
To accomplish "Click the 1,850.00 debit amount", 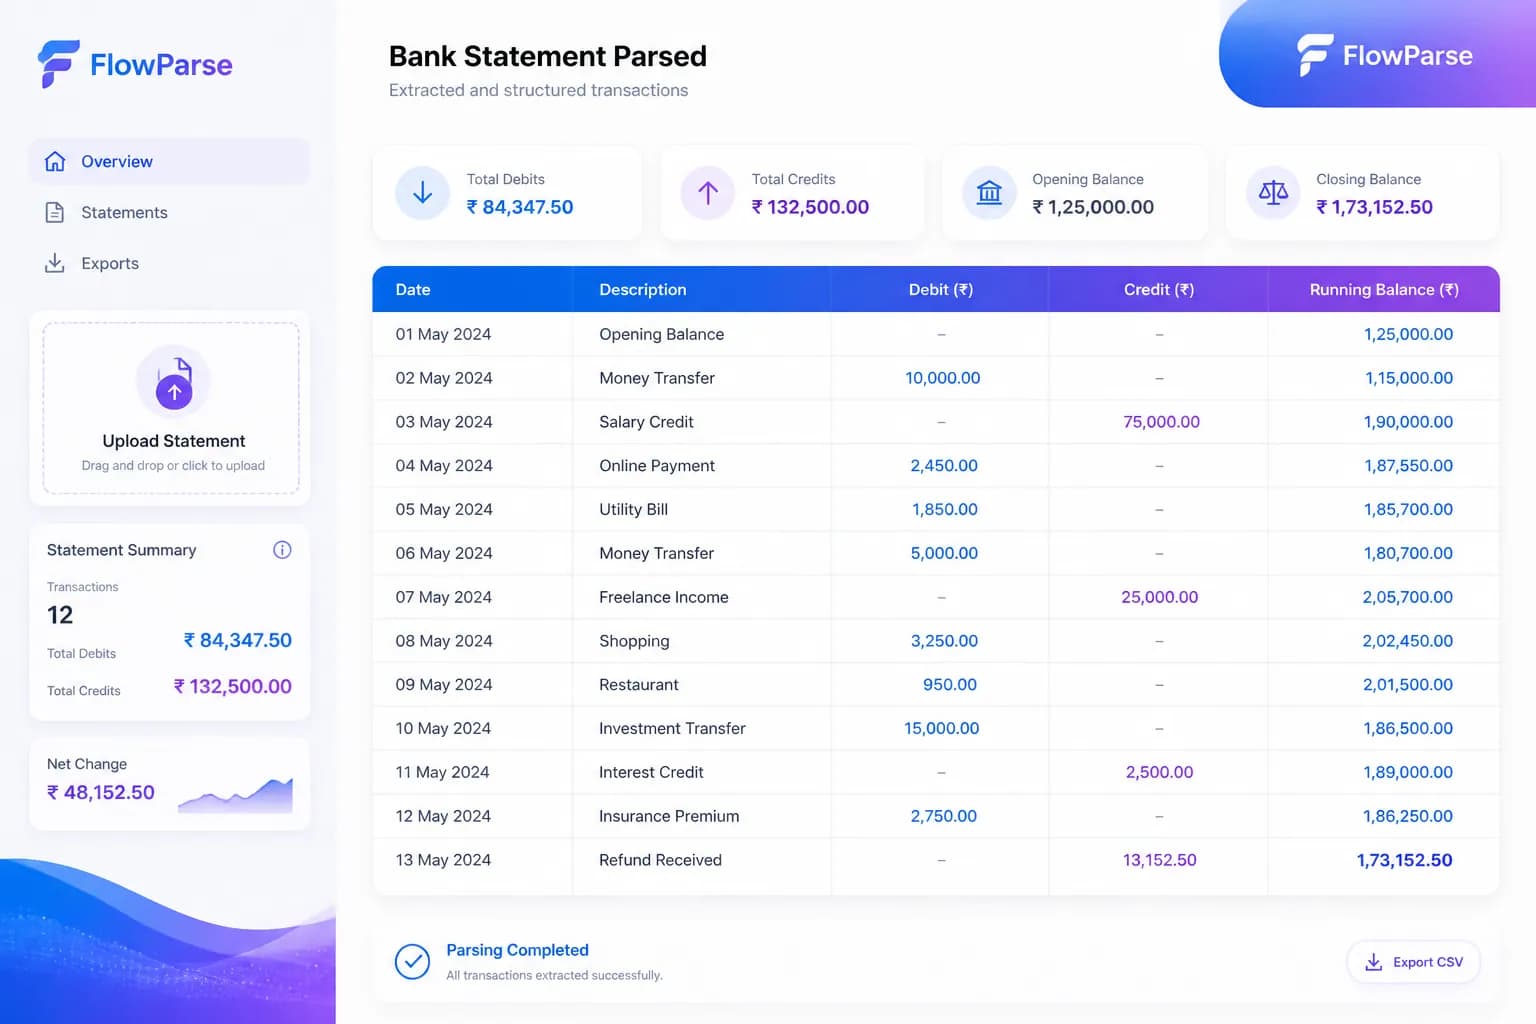I will [945, 510].
